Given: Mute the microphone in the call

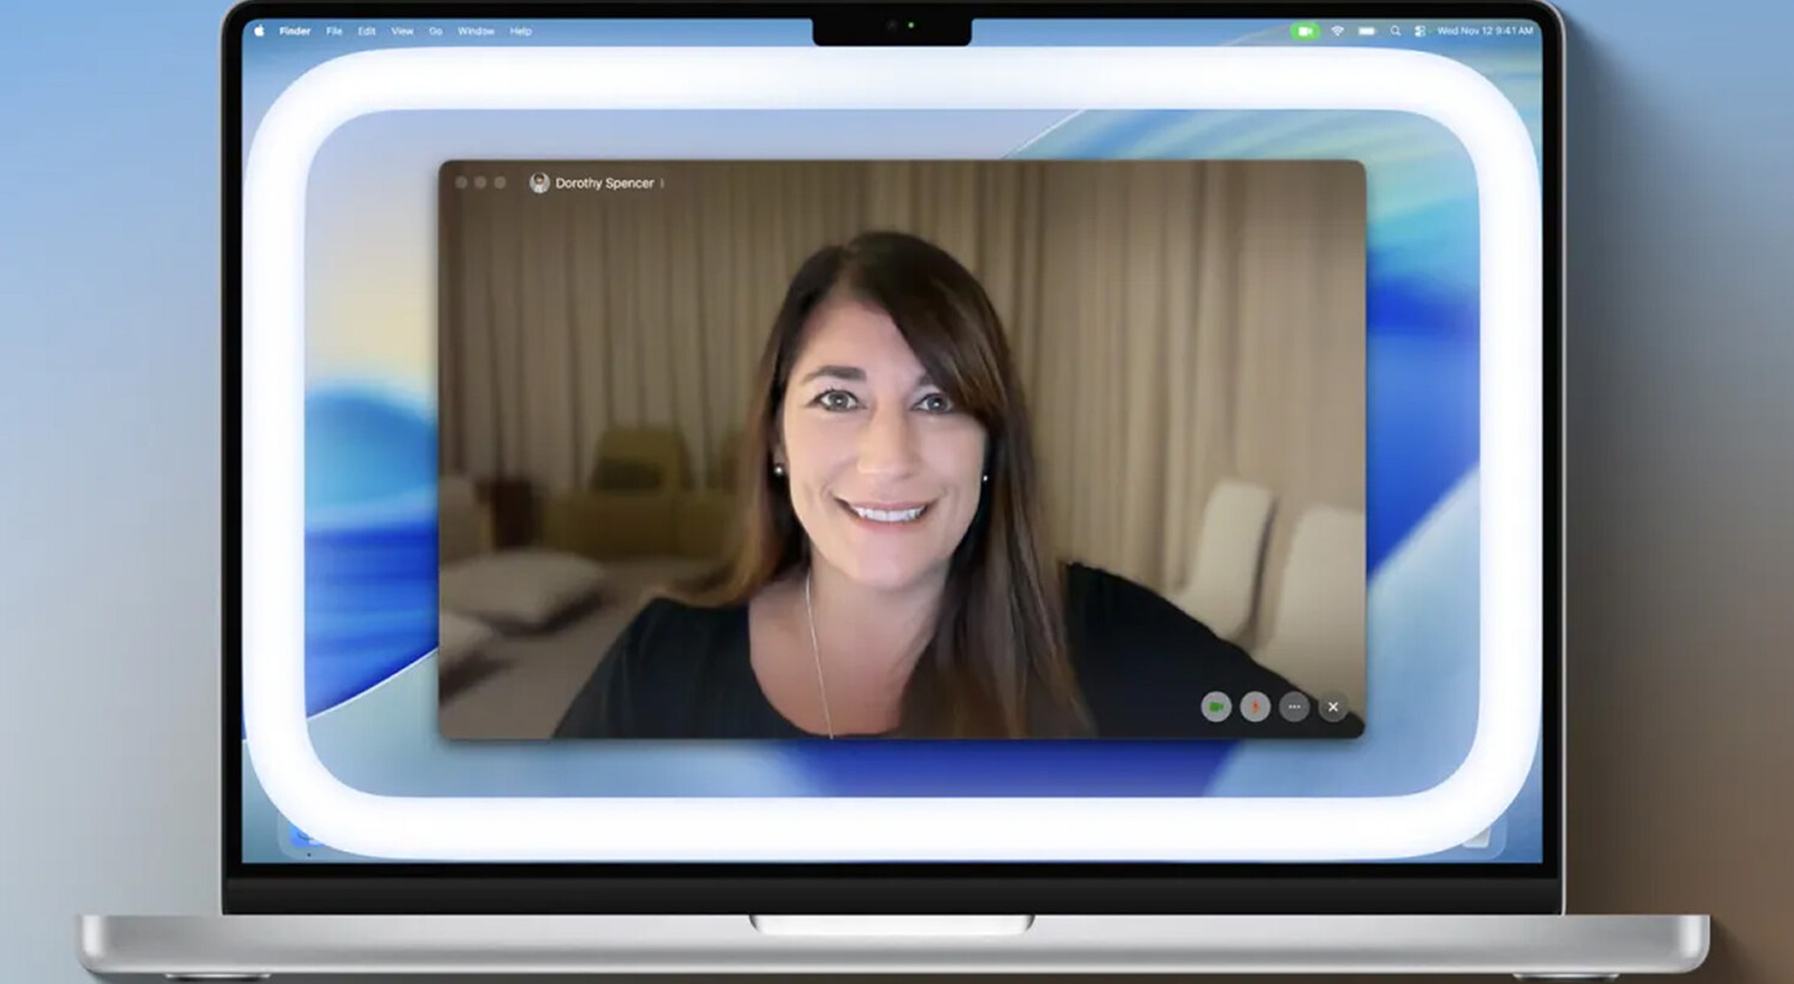Looking at the screenshot, I should 1255,707.
